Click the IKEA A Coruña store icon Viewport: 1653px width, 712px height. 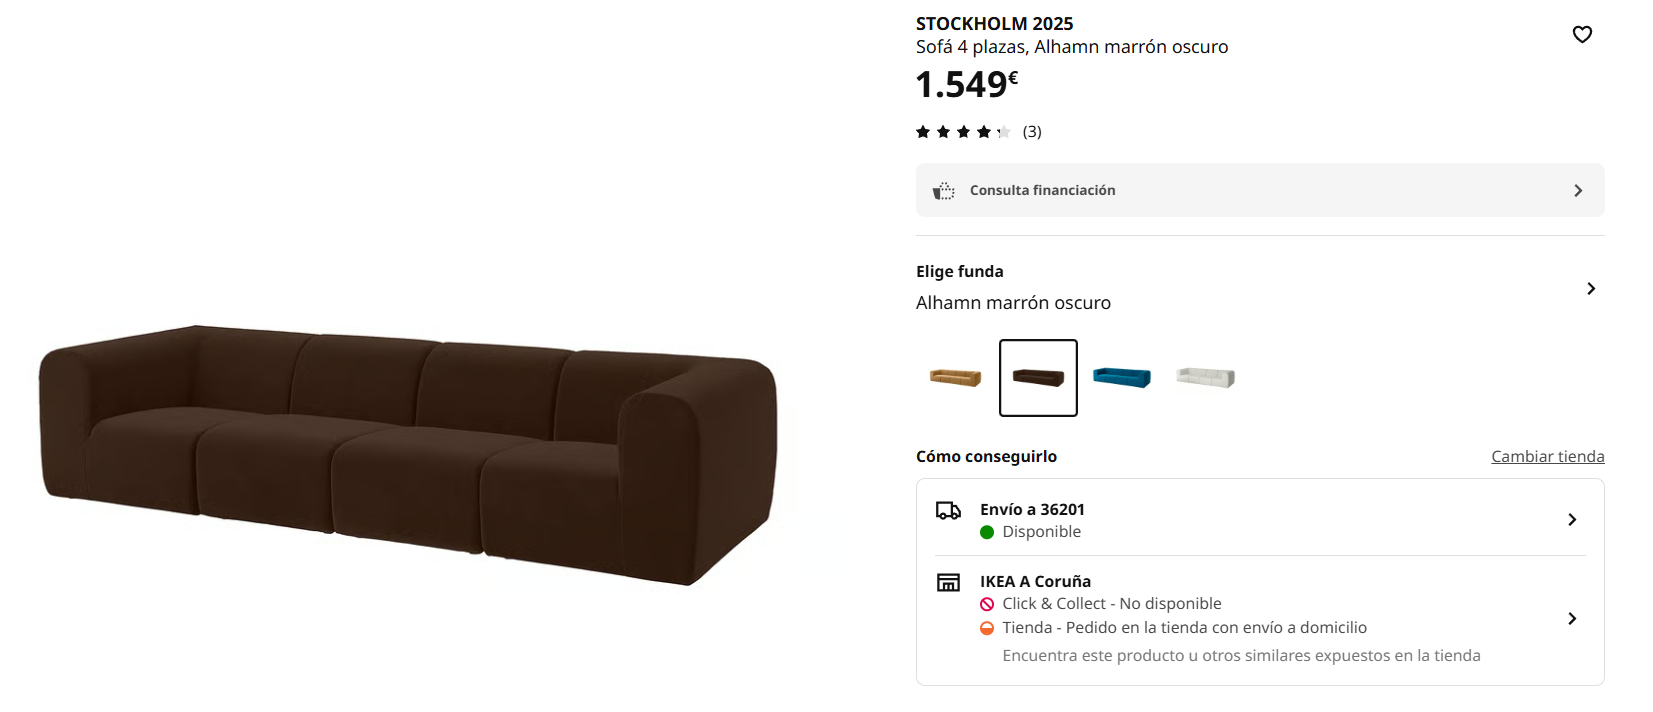click(x=948, y=583)
